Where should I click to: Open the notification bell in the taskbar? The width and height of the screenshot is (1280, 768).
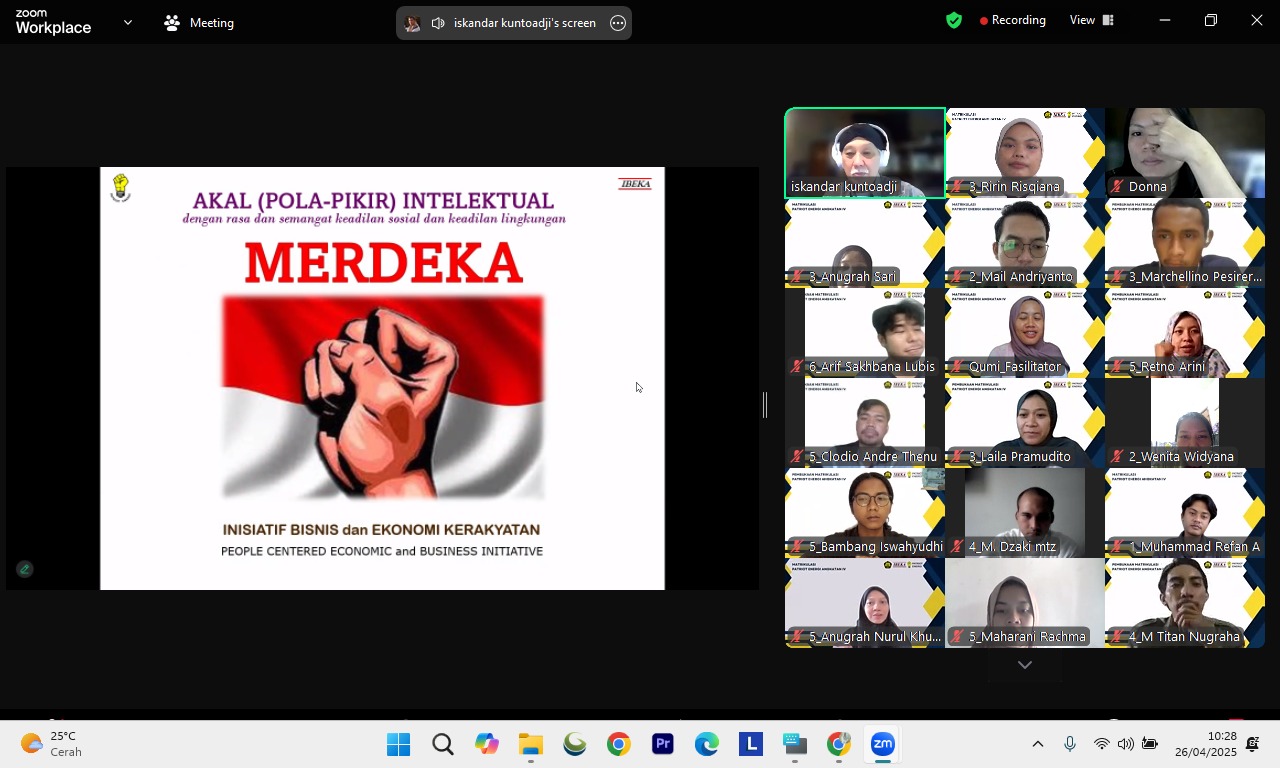coord(1252,744)
